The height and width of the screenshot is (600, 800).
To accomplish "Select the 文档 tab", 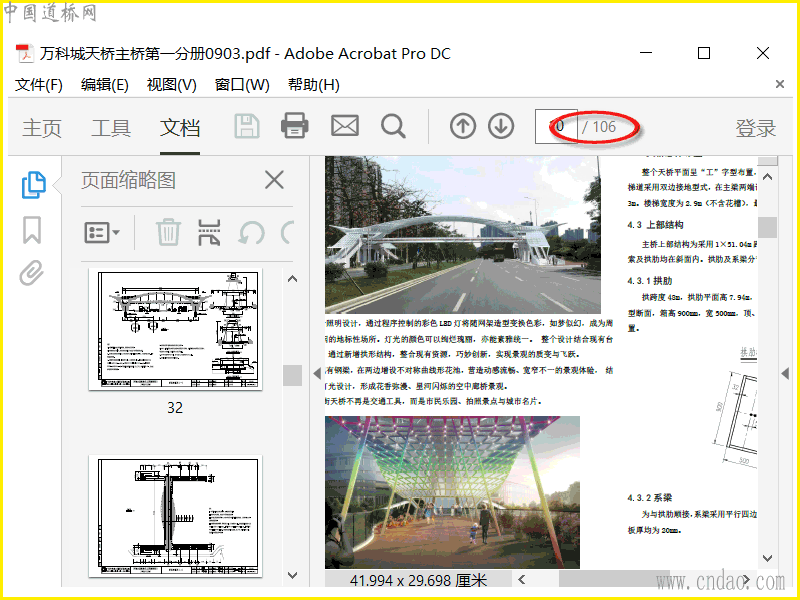I will click(180, 128).
